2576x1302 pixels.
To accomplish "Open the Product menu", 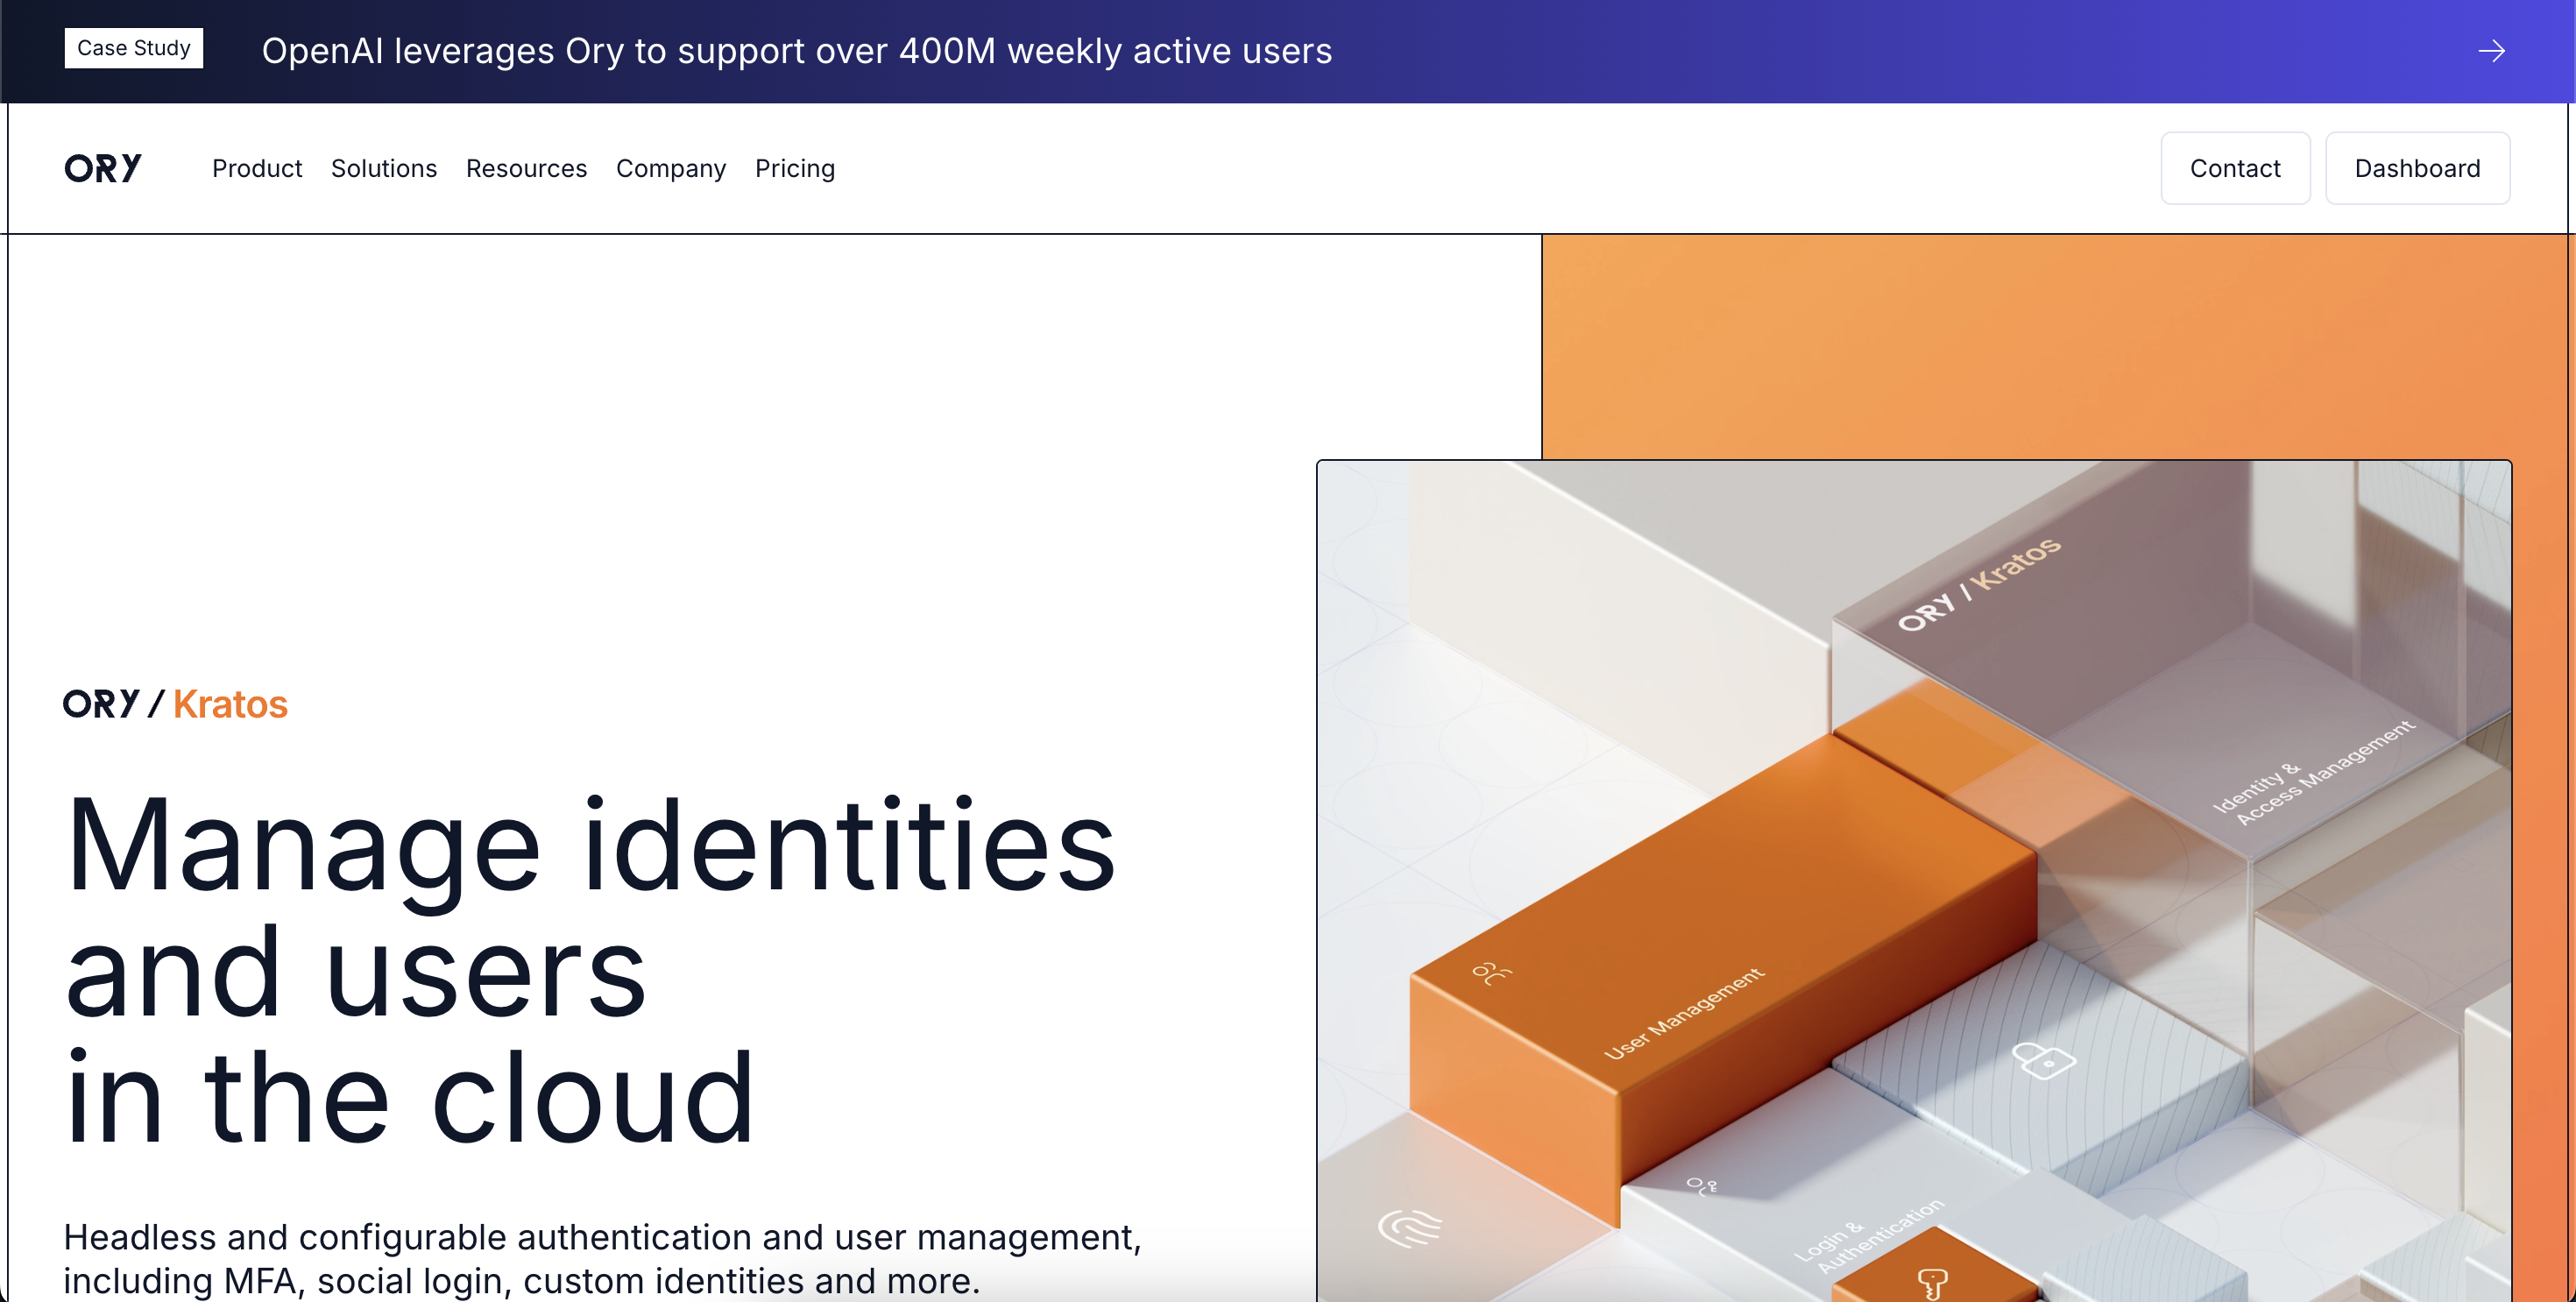I will click(257, 168).
